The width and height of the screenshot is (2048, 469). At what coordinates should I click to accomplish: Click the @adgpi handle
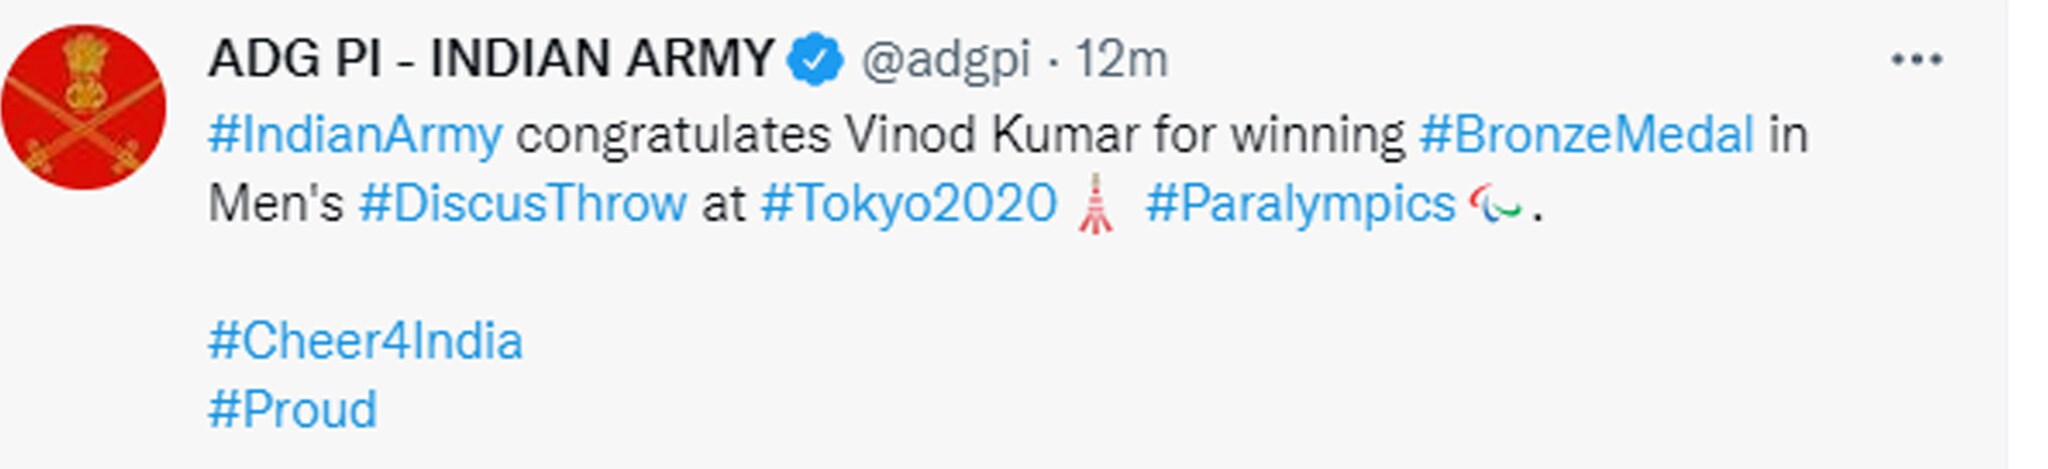945,60
